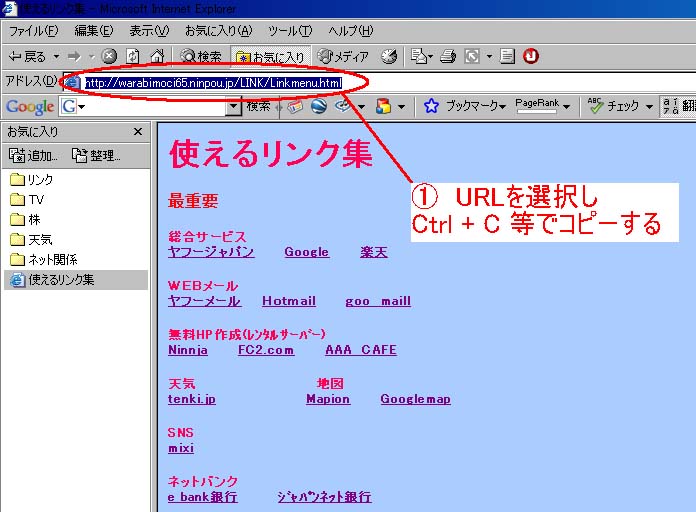
Task: Click the Google toolbar news card icon
Action: coord(295,106)
